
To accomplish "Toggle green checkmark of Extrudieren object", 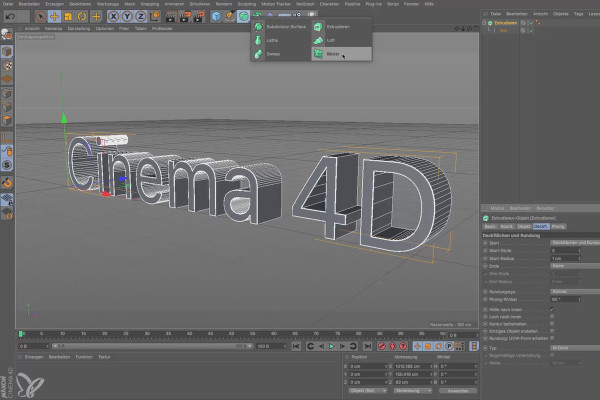I will 532,23.
